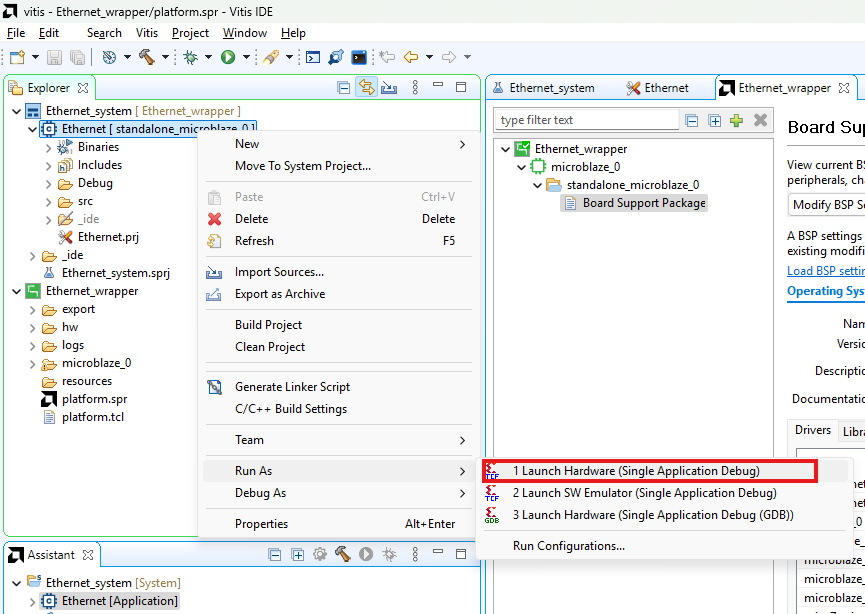Click the green plus icon beside filter box
The height and width of the screenshot is (614, 865).
pyautogui.click(x=737, y=120)
